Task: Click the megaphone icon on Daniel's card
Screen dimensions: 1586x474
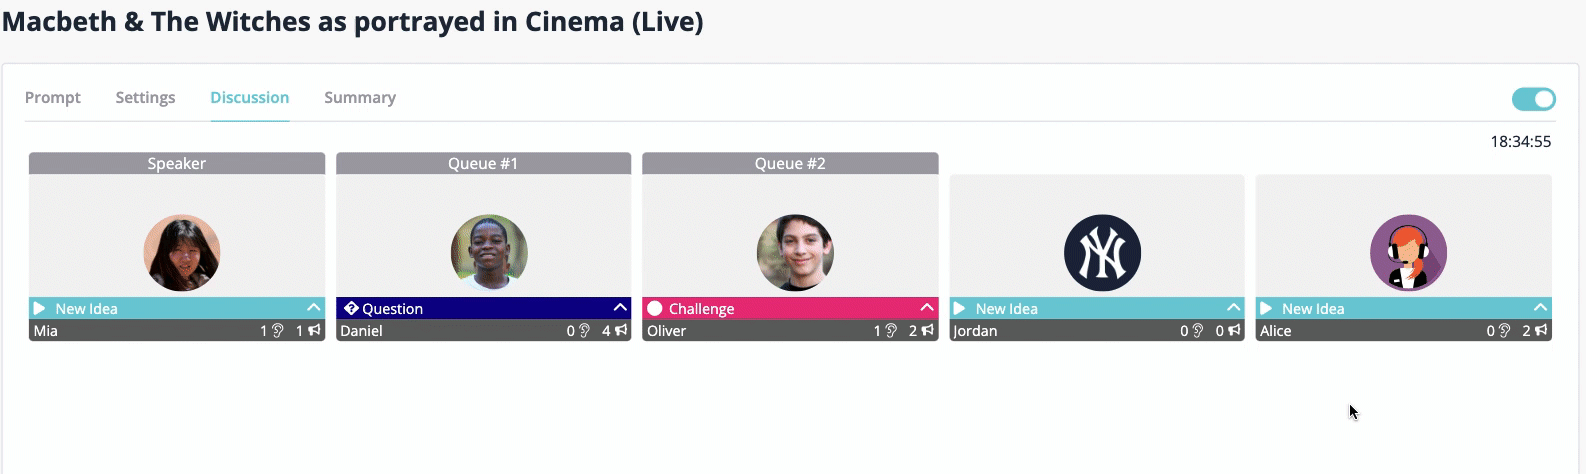Action: point(621,330)
